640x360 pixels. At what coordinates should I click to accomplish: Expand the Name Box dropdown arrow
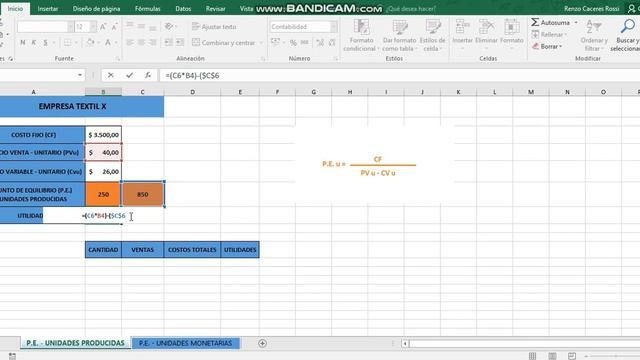(x=80, y=75)
